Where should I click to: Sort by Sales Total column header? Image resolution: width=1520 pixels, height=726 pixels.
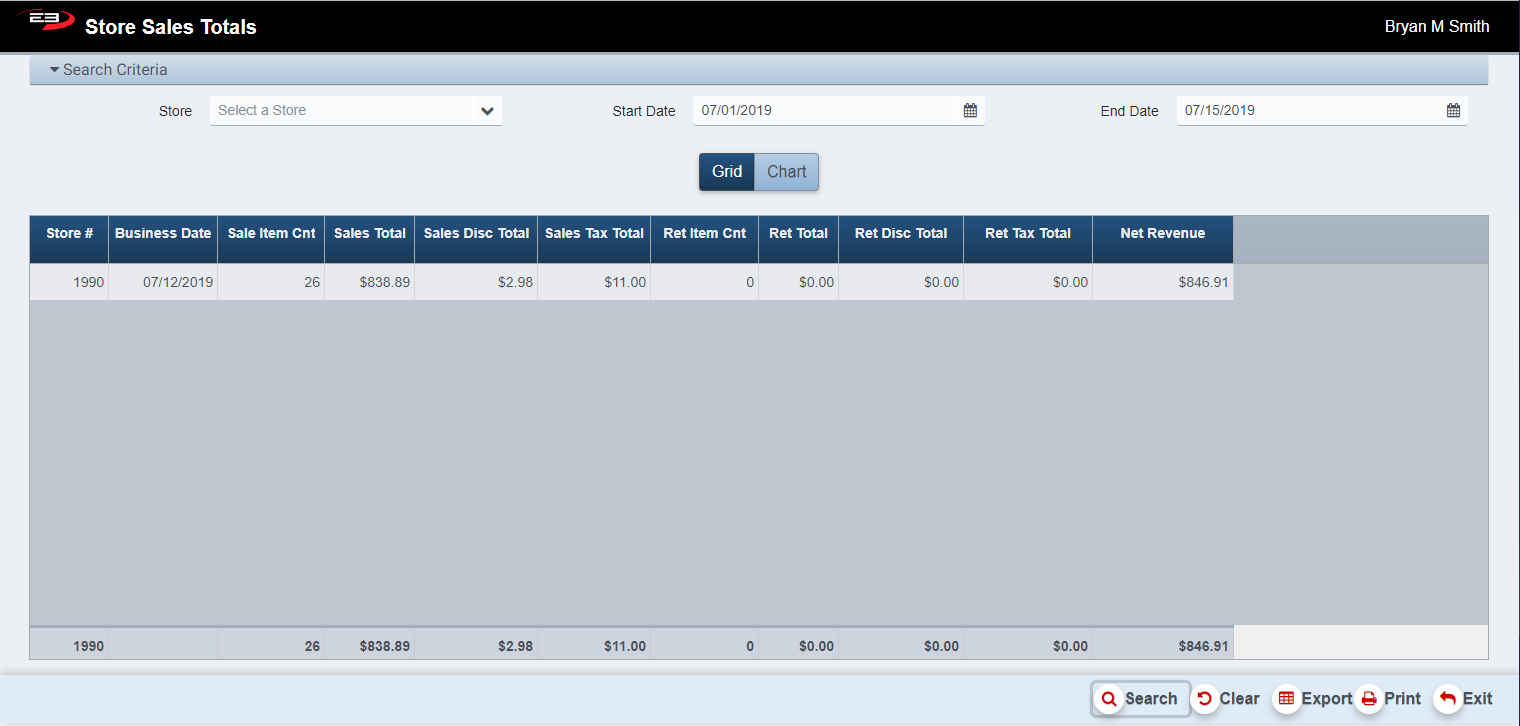(369, 234)
